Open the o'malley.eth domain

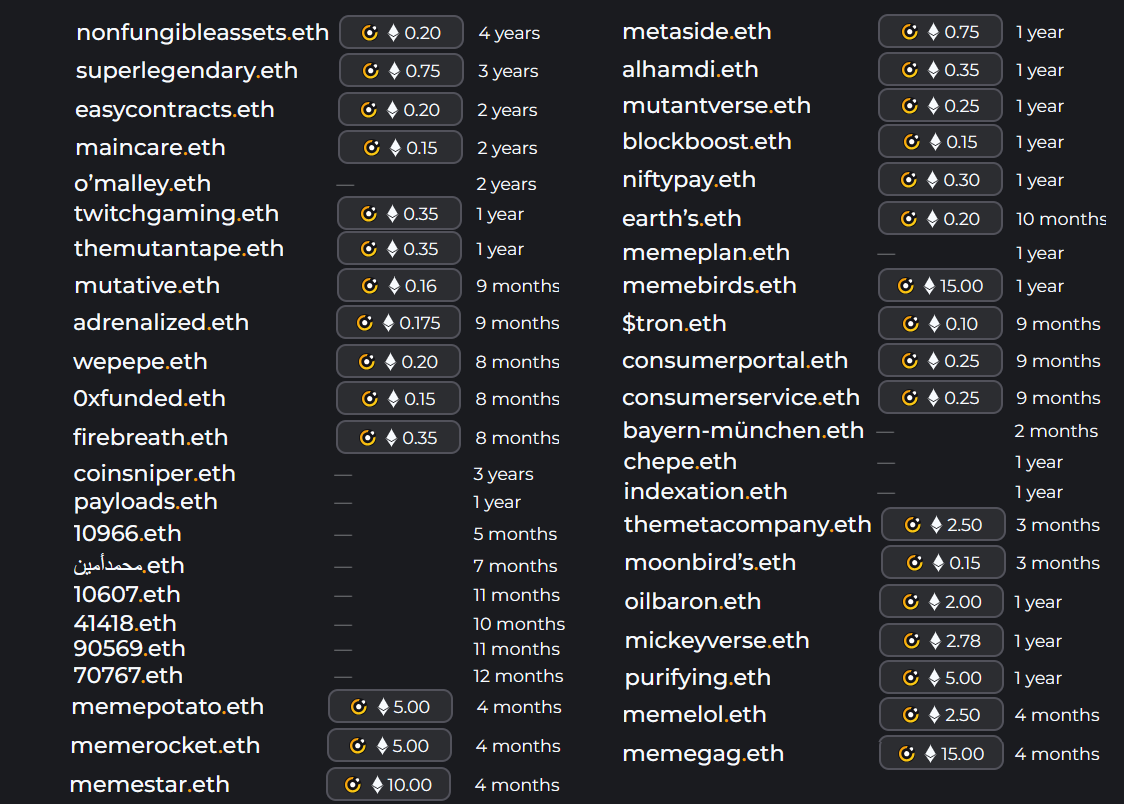(x=142, y=183)
